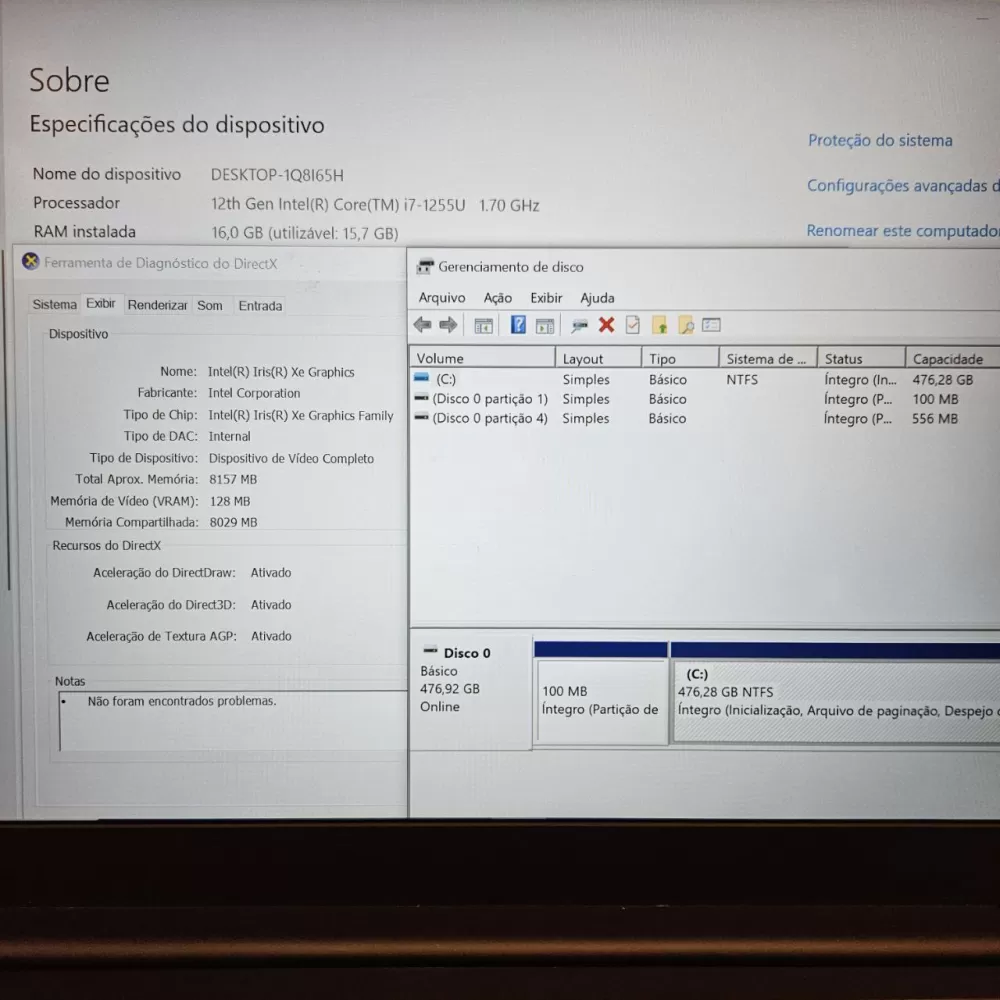Click the processor value 12th Gen Intel Core i7-1255U
This screenshot has width=1000, height=1000.
375,205
